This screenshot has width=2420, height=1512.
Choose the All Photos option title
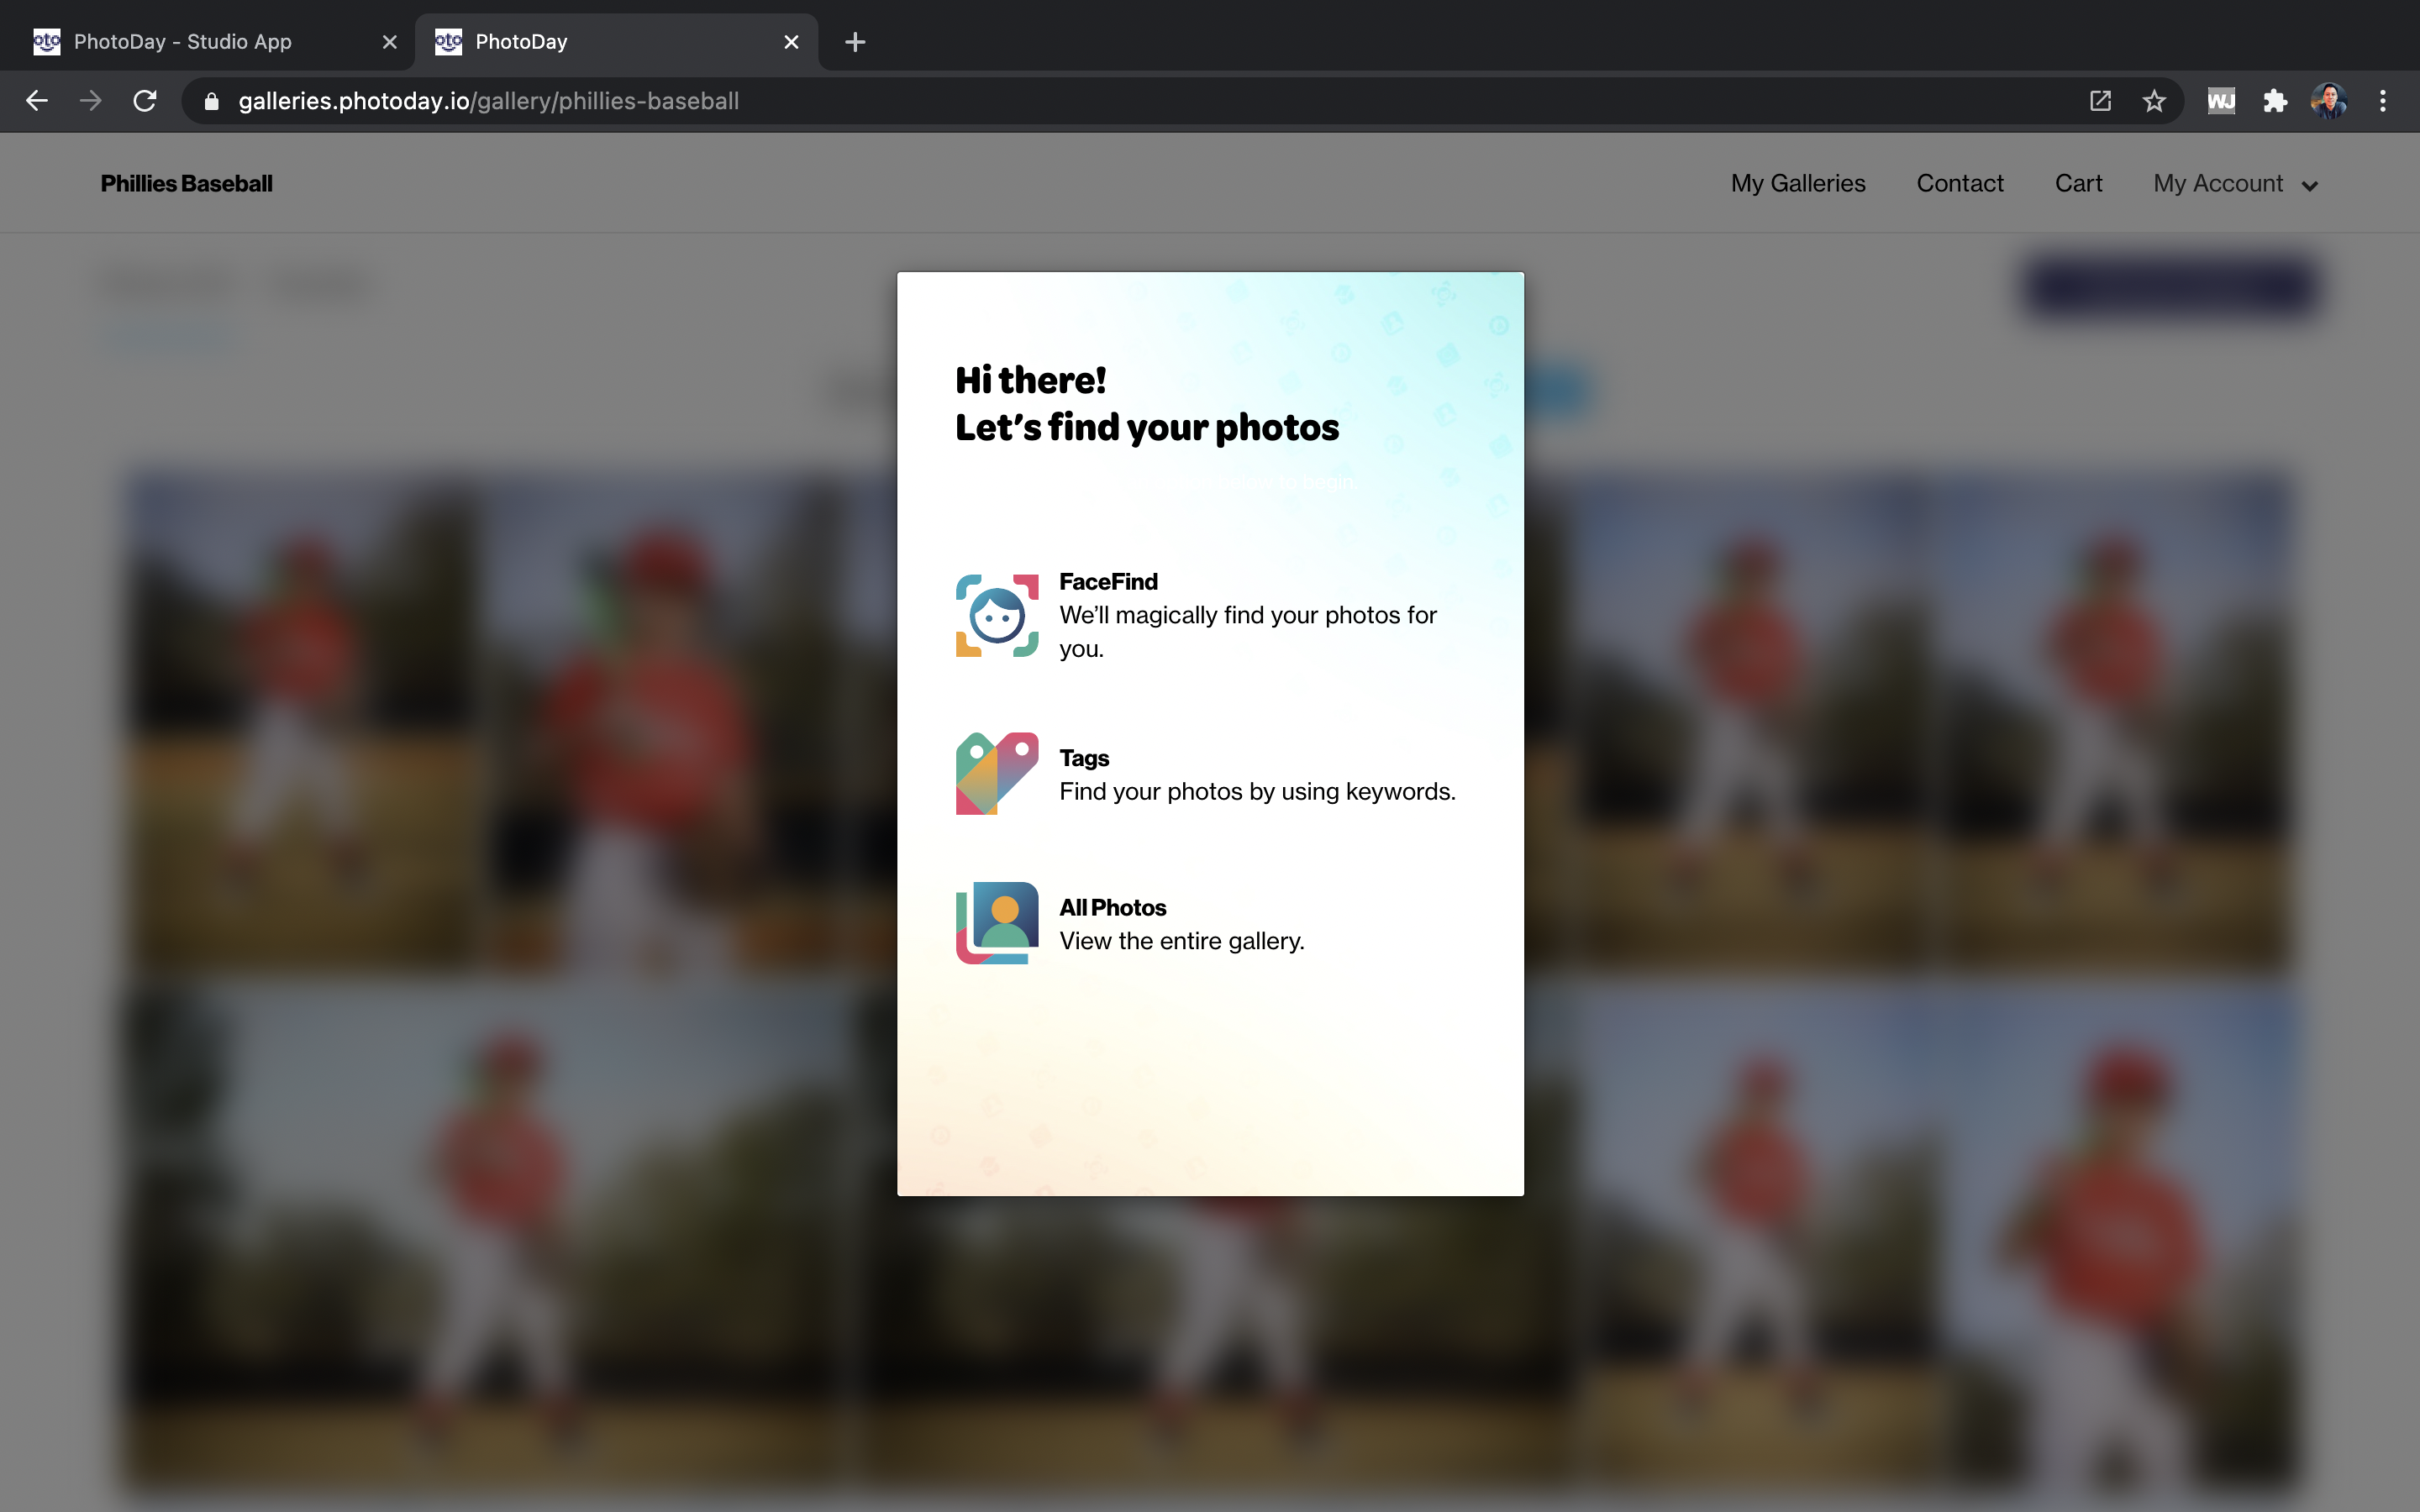coord(1112,907)
